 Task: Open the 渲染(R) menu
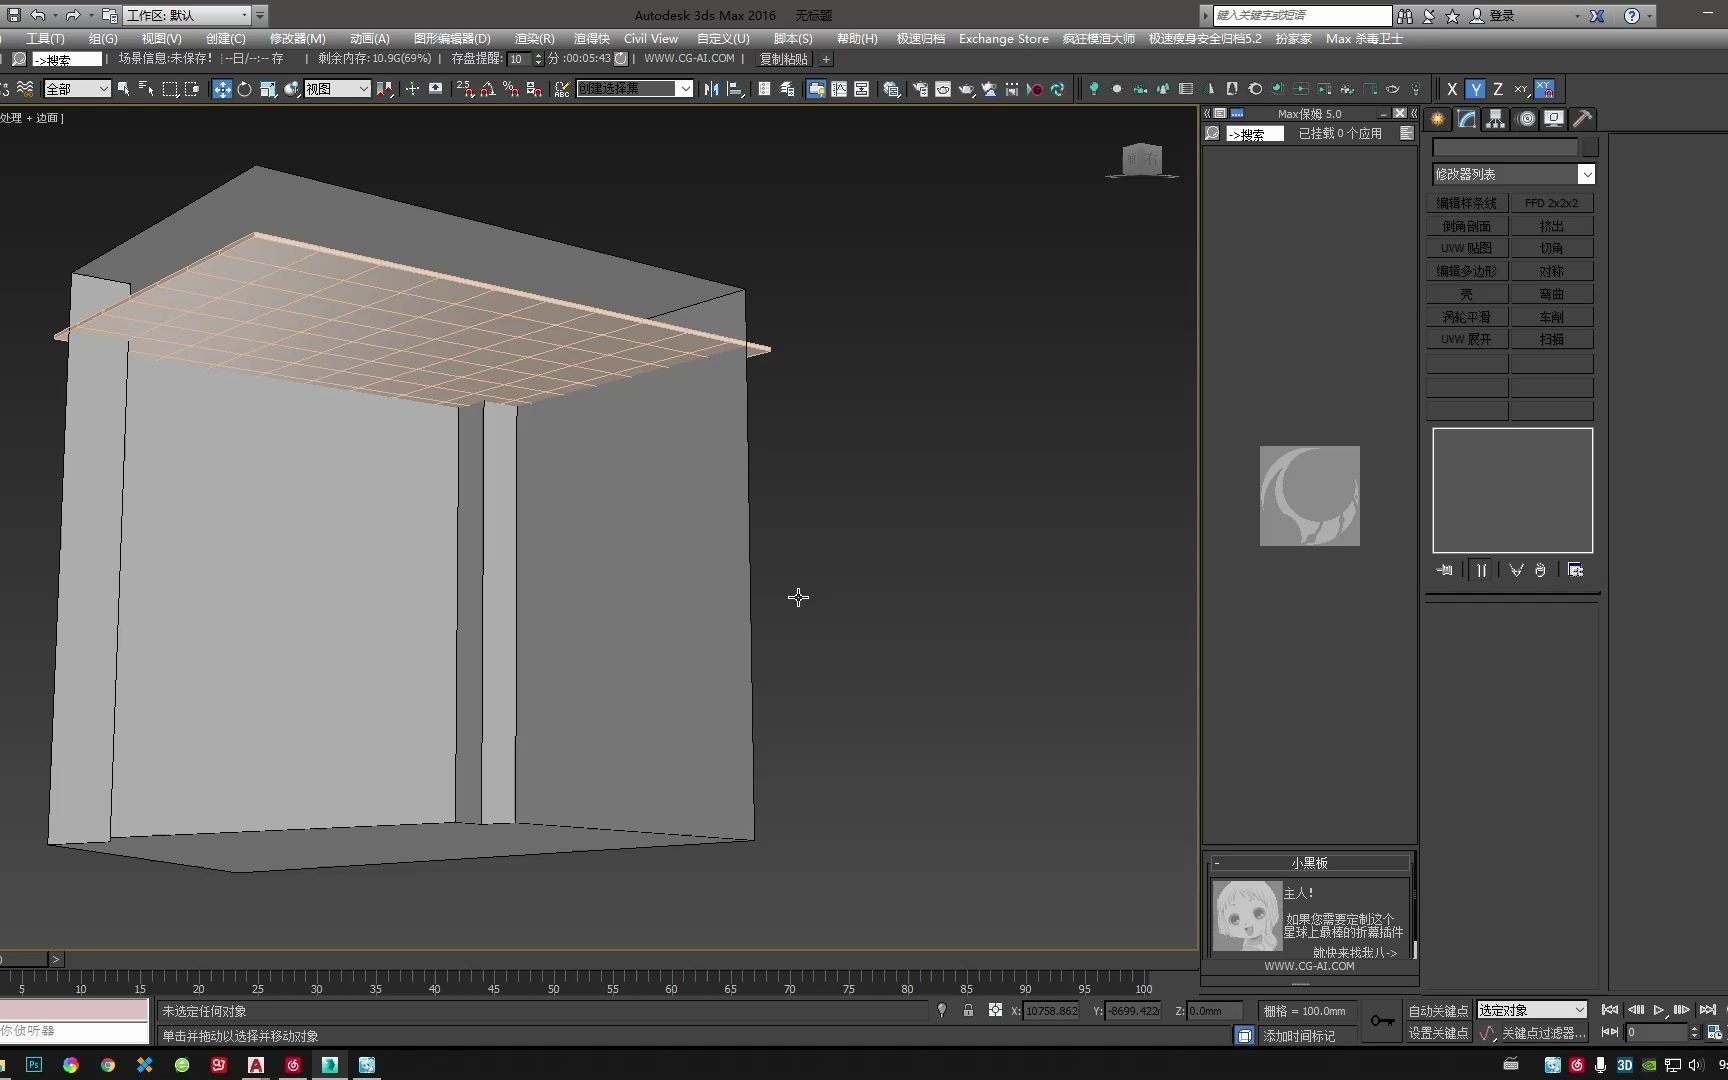pos(535,38)
